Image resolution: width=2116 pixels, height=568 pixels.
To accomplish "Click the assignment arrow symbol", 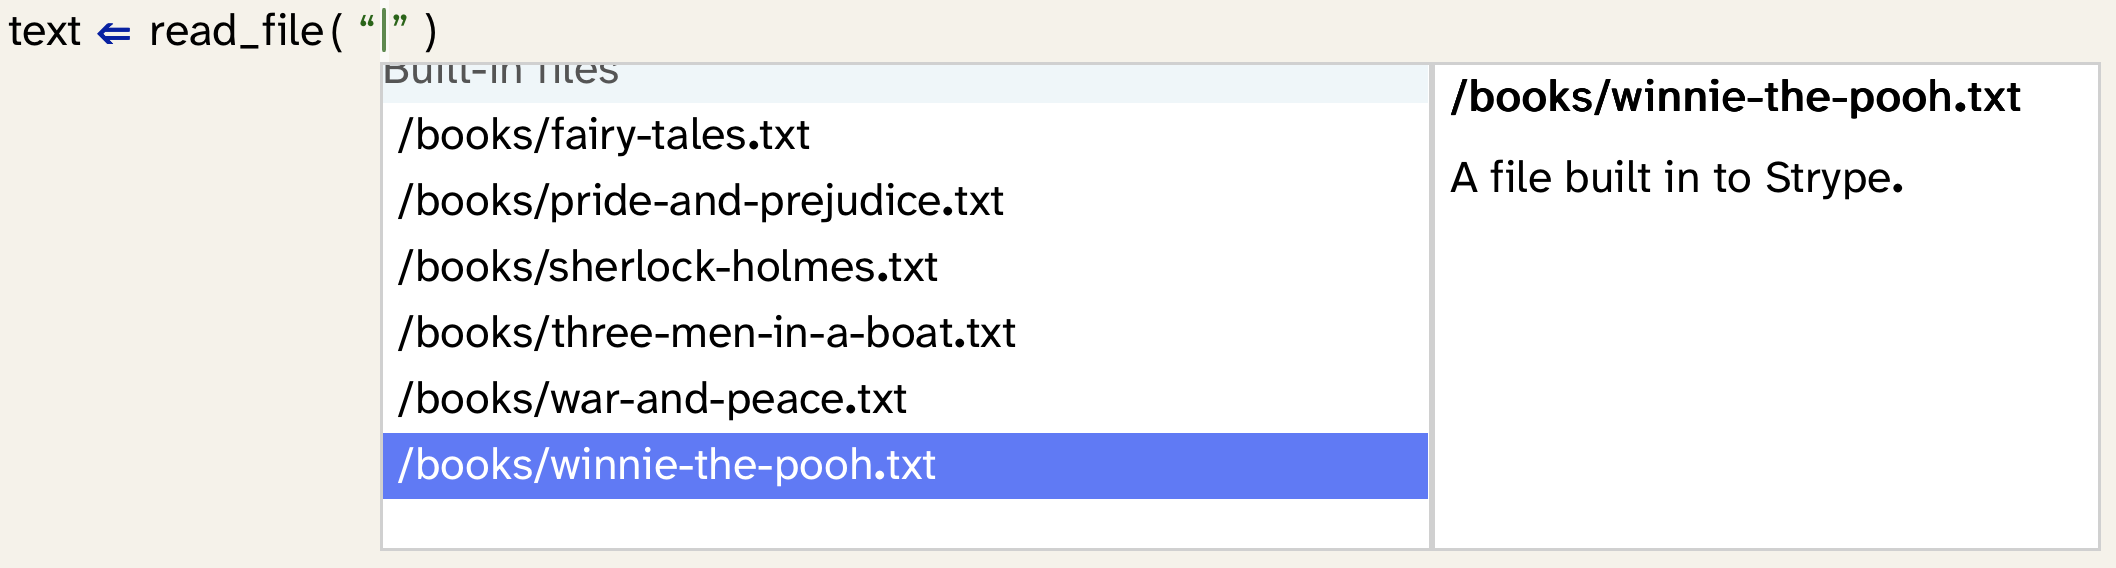I will (x=114, y=34).
